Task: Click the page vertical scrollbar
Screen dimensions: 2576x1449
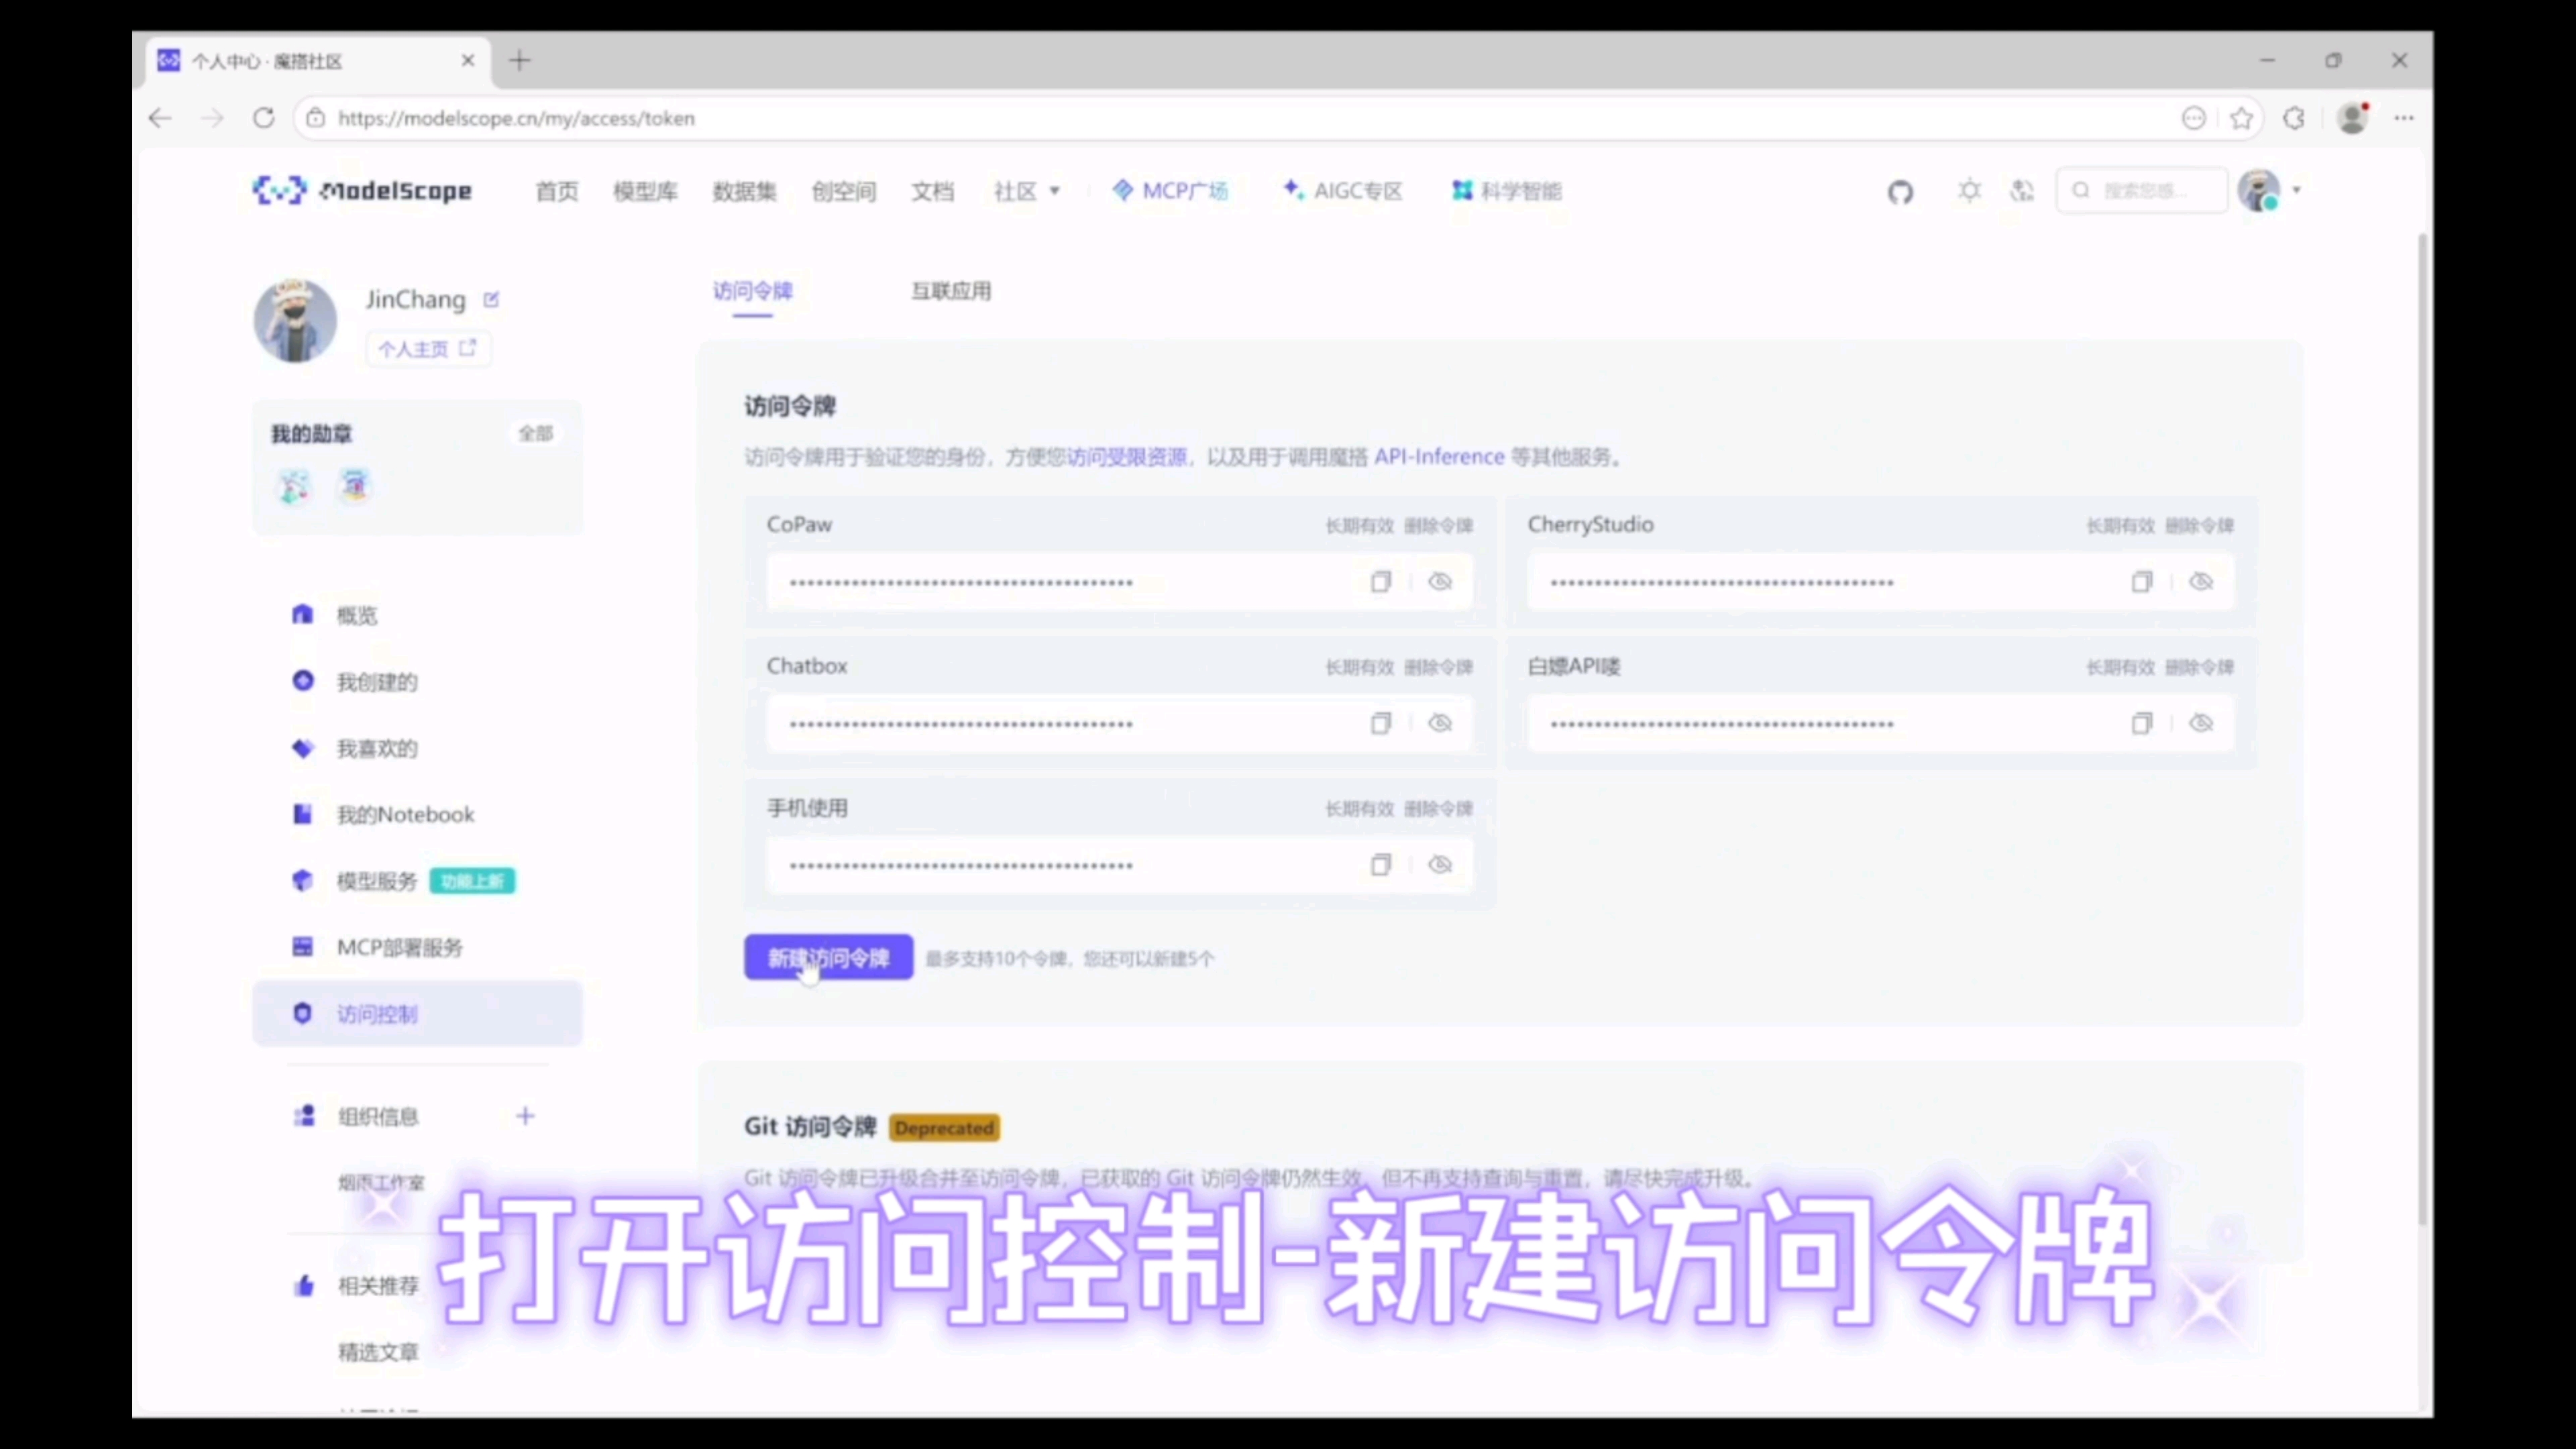Action: (x=2422, y=730)
